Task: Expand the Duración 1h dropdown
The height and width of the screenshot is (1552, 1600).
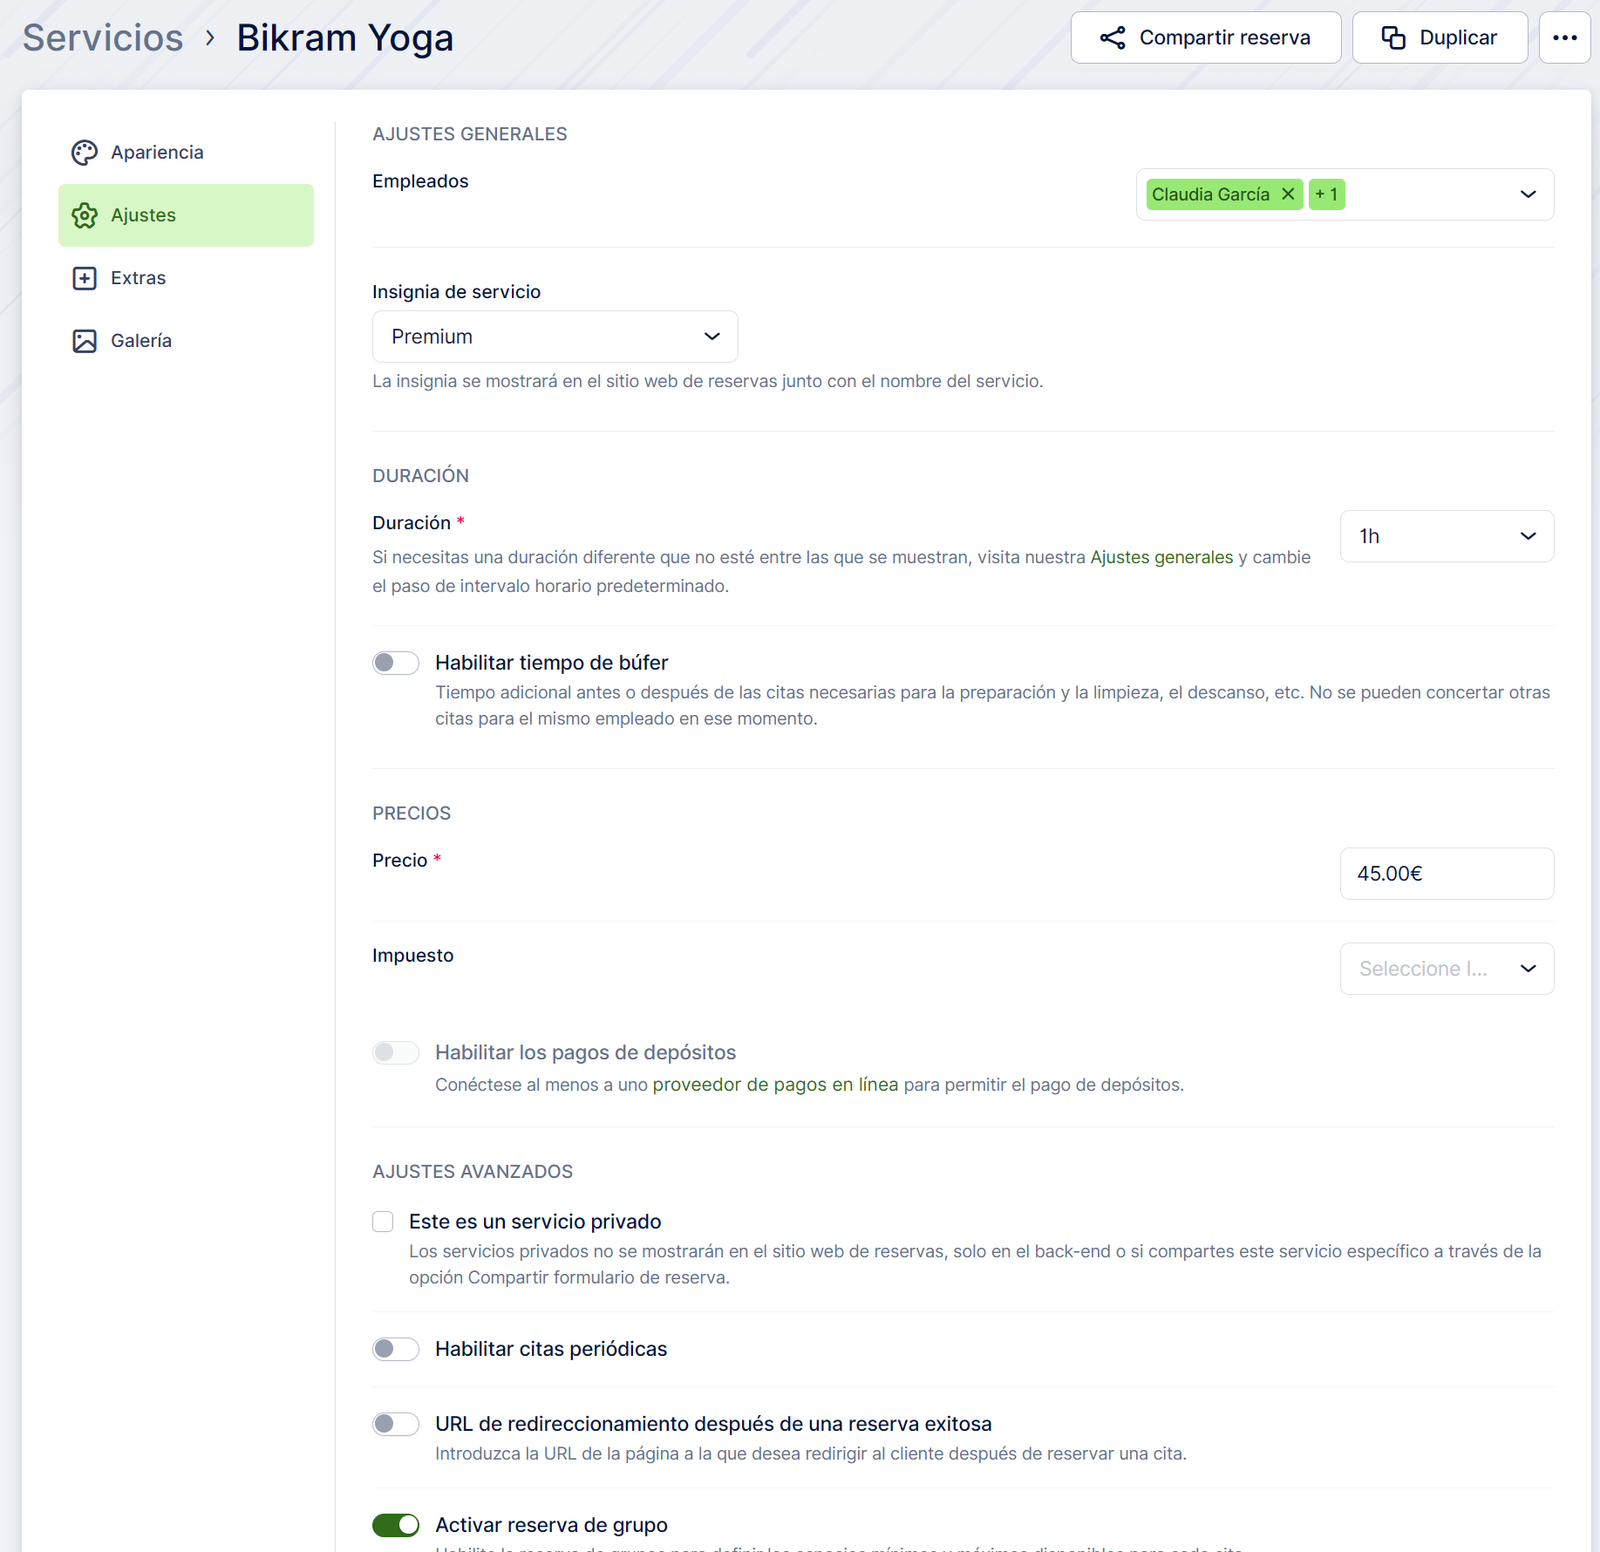Action: 1446,536
